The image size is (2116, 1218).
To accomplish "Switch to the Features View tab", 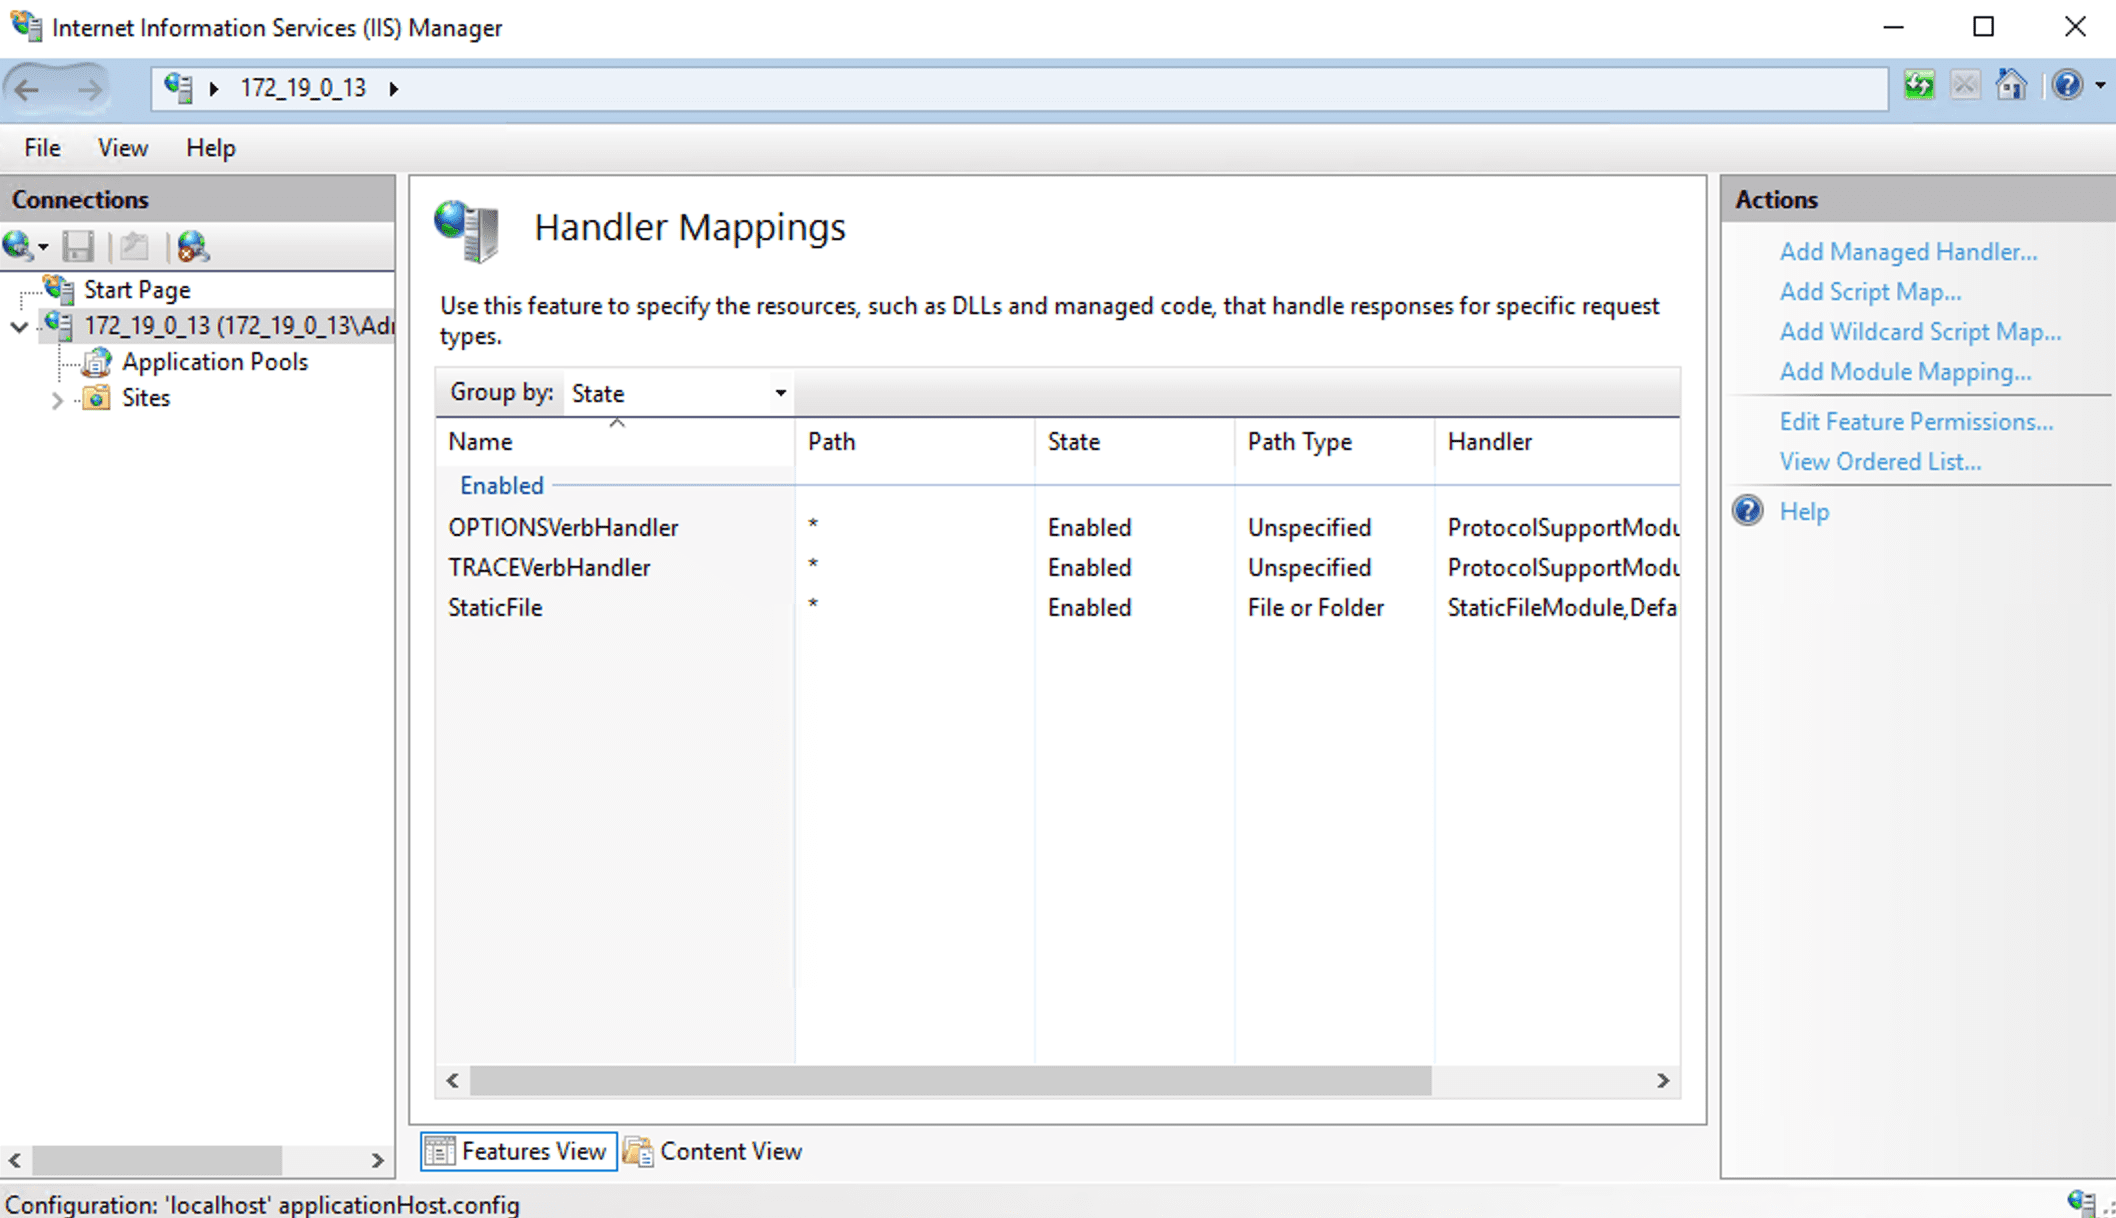I will click(519, 1152).
